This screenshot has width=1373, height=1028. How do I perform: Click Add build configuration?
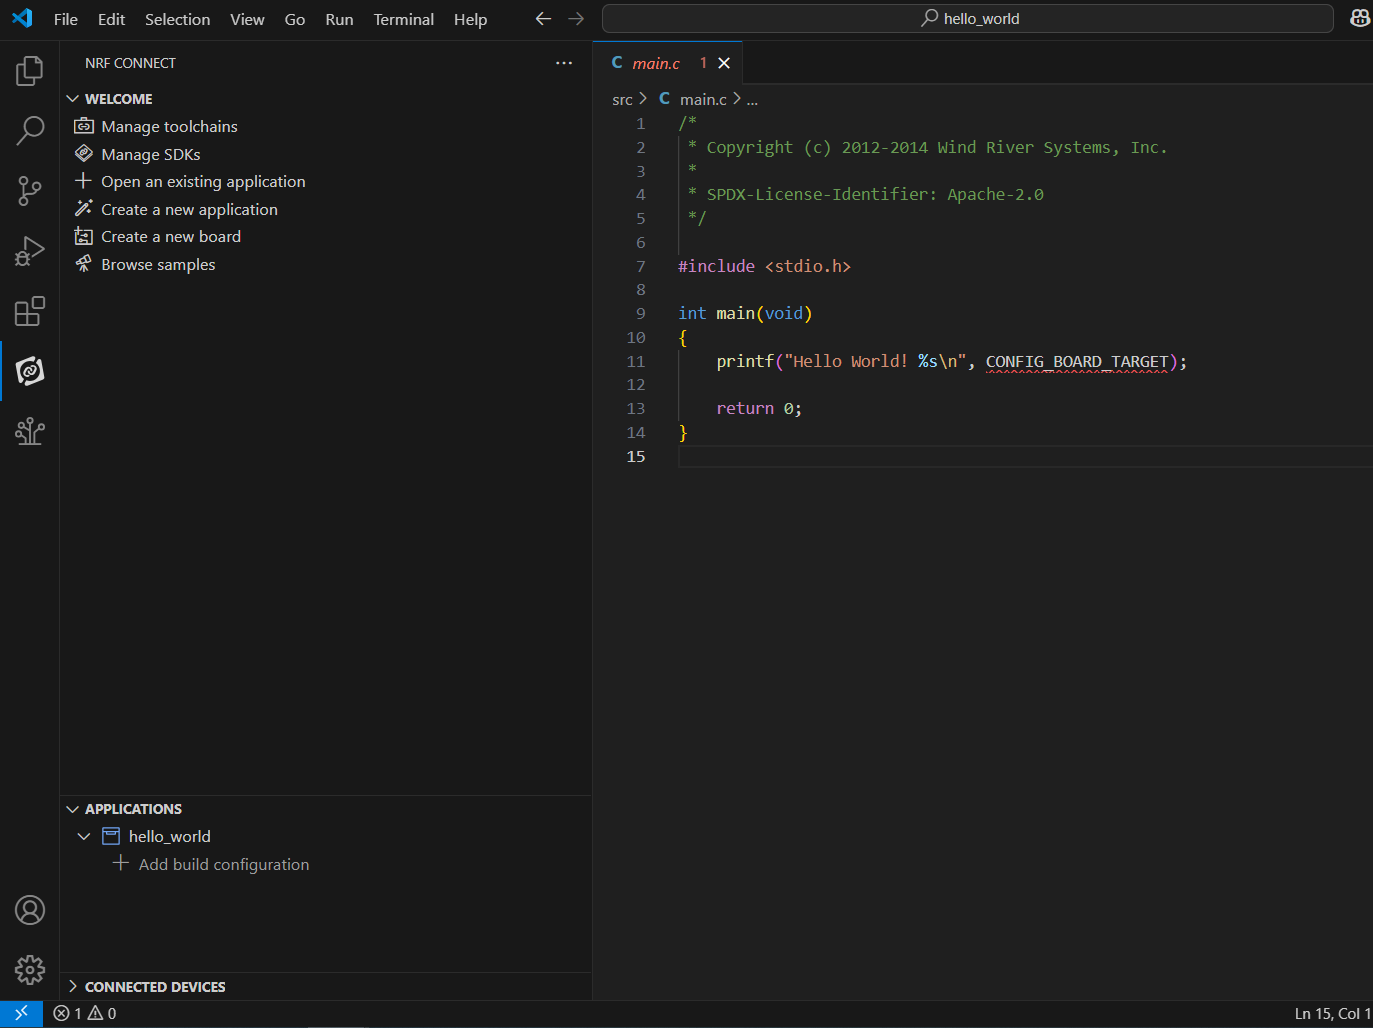[x=224, y=864]
